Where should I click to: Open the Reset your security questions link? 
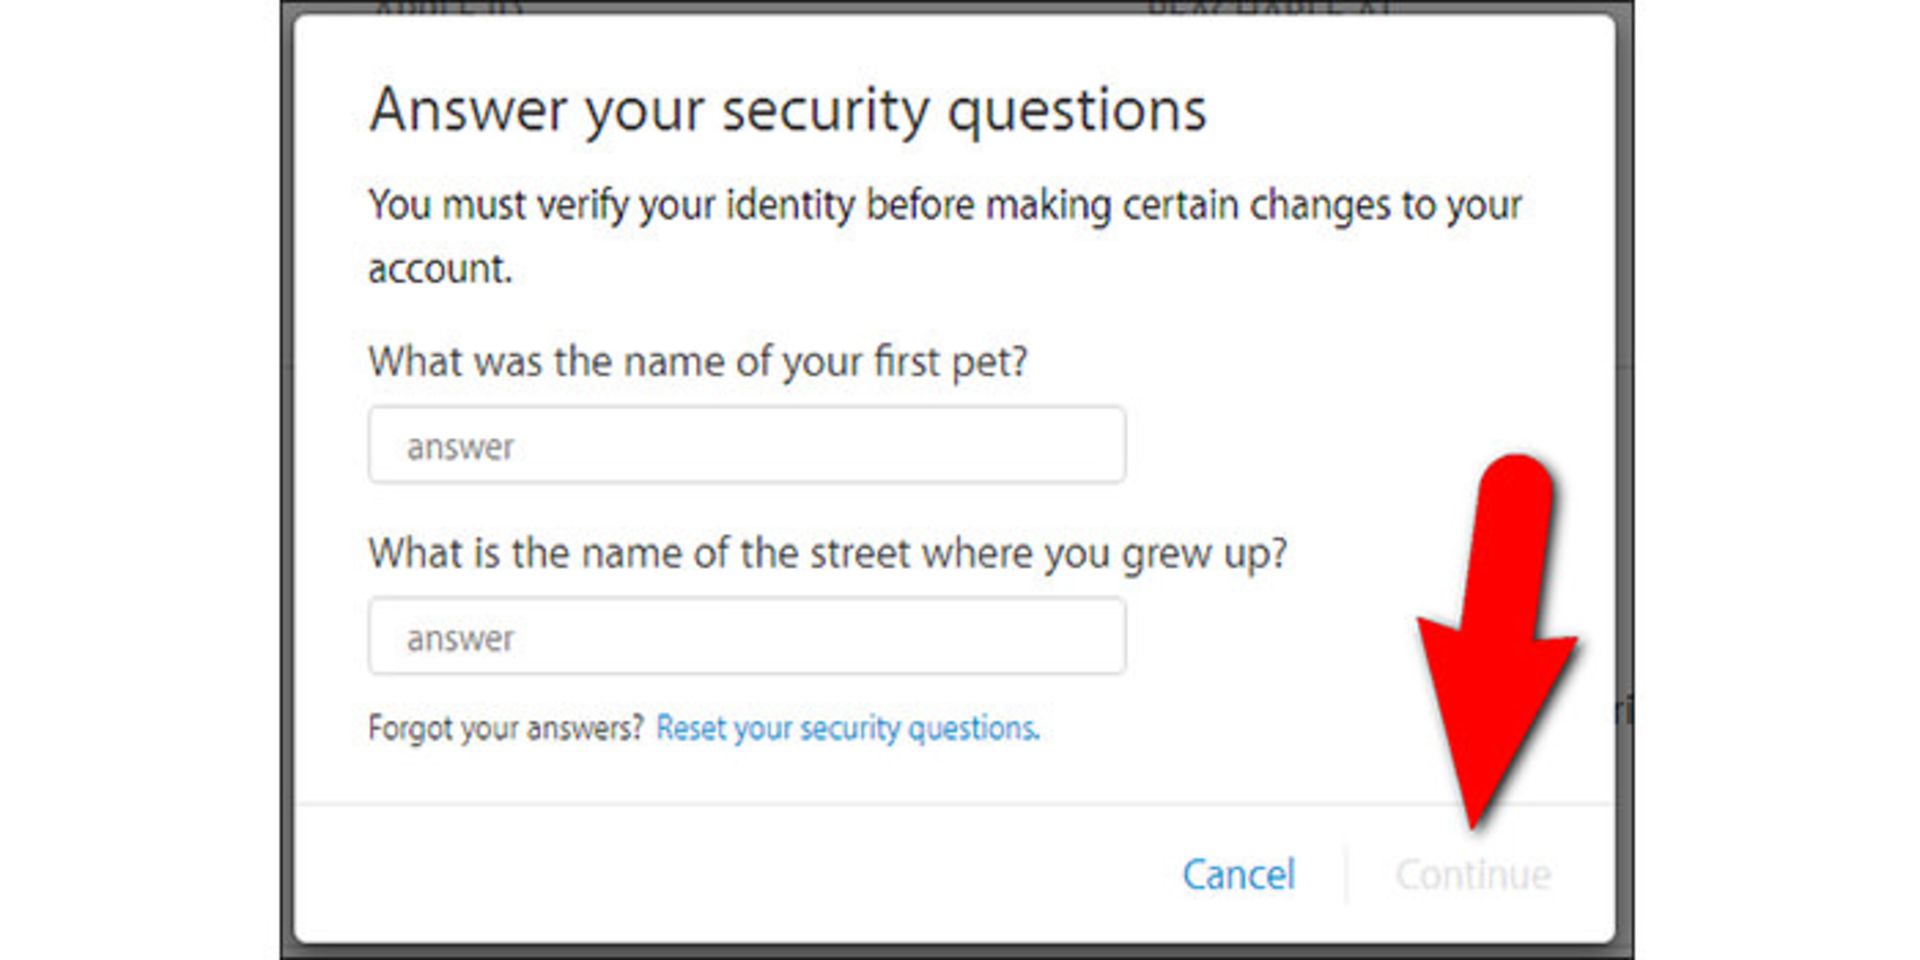click(848, 728)
